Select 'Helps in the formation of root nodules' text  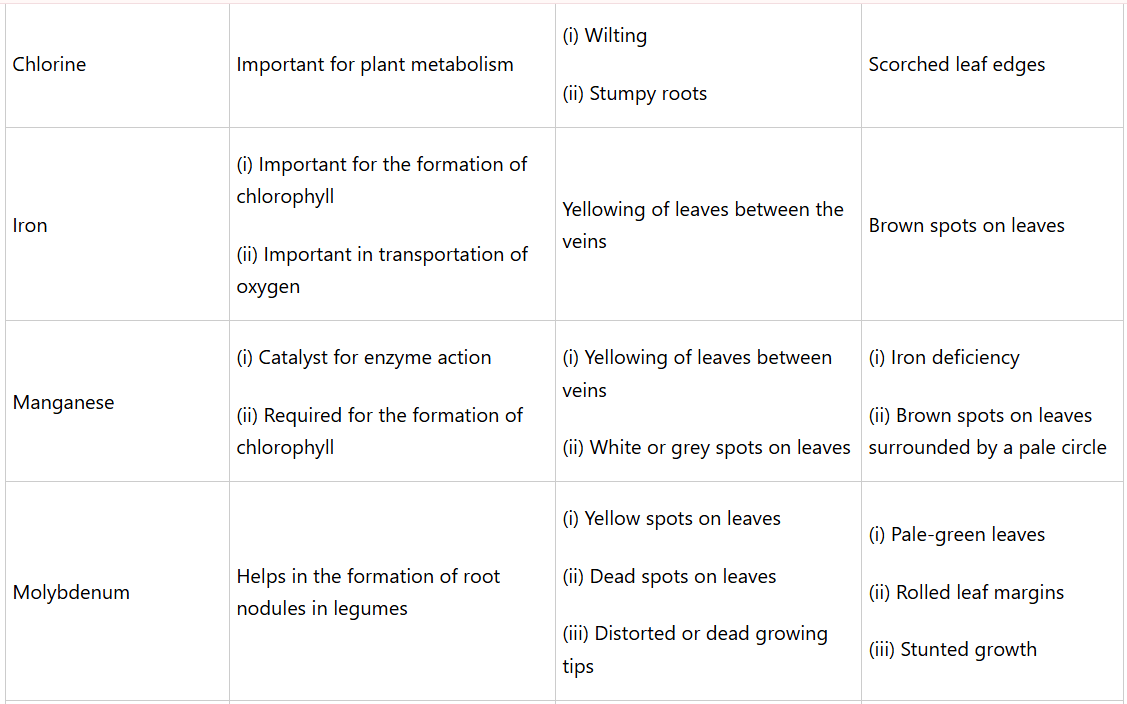point(368,592)
